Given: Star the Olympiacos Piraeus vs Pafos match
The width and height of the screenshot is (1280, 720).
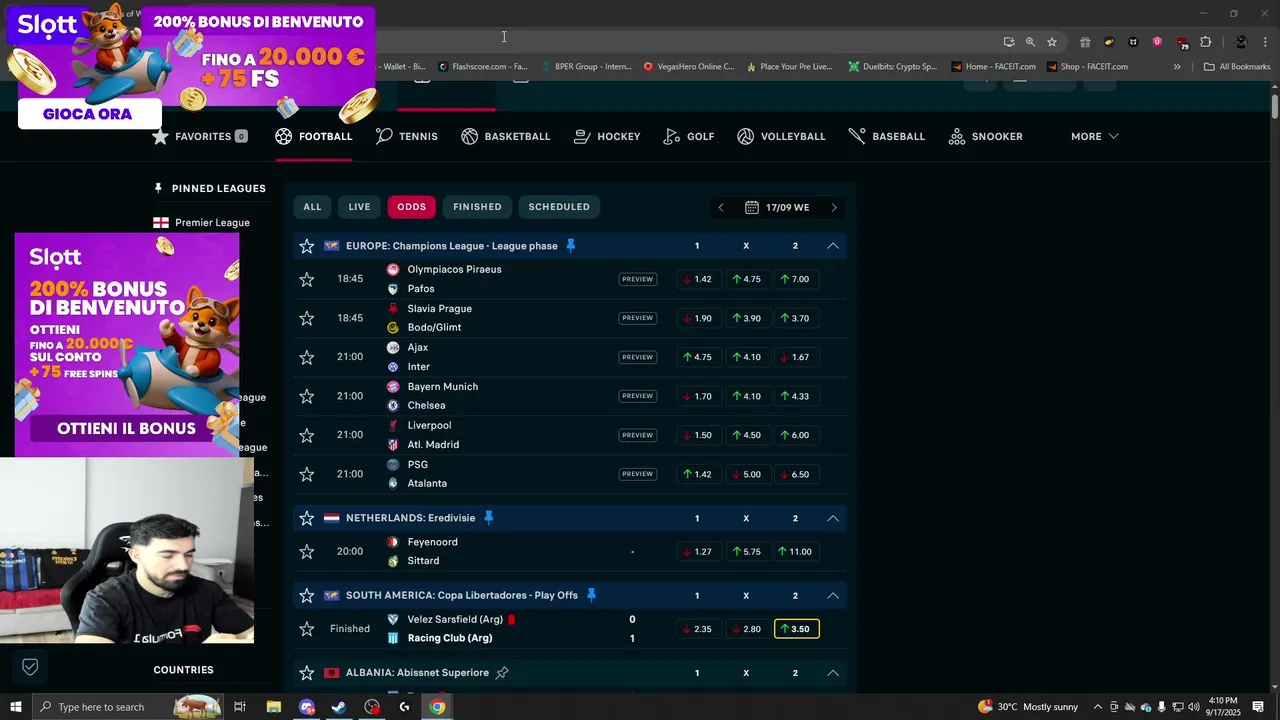Looking at the screenshot, I should 307,279.
